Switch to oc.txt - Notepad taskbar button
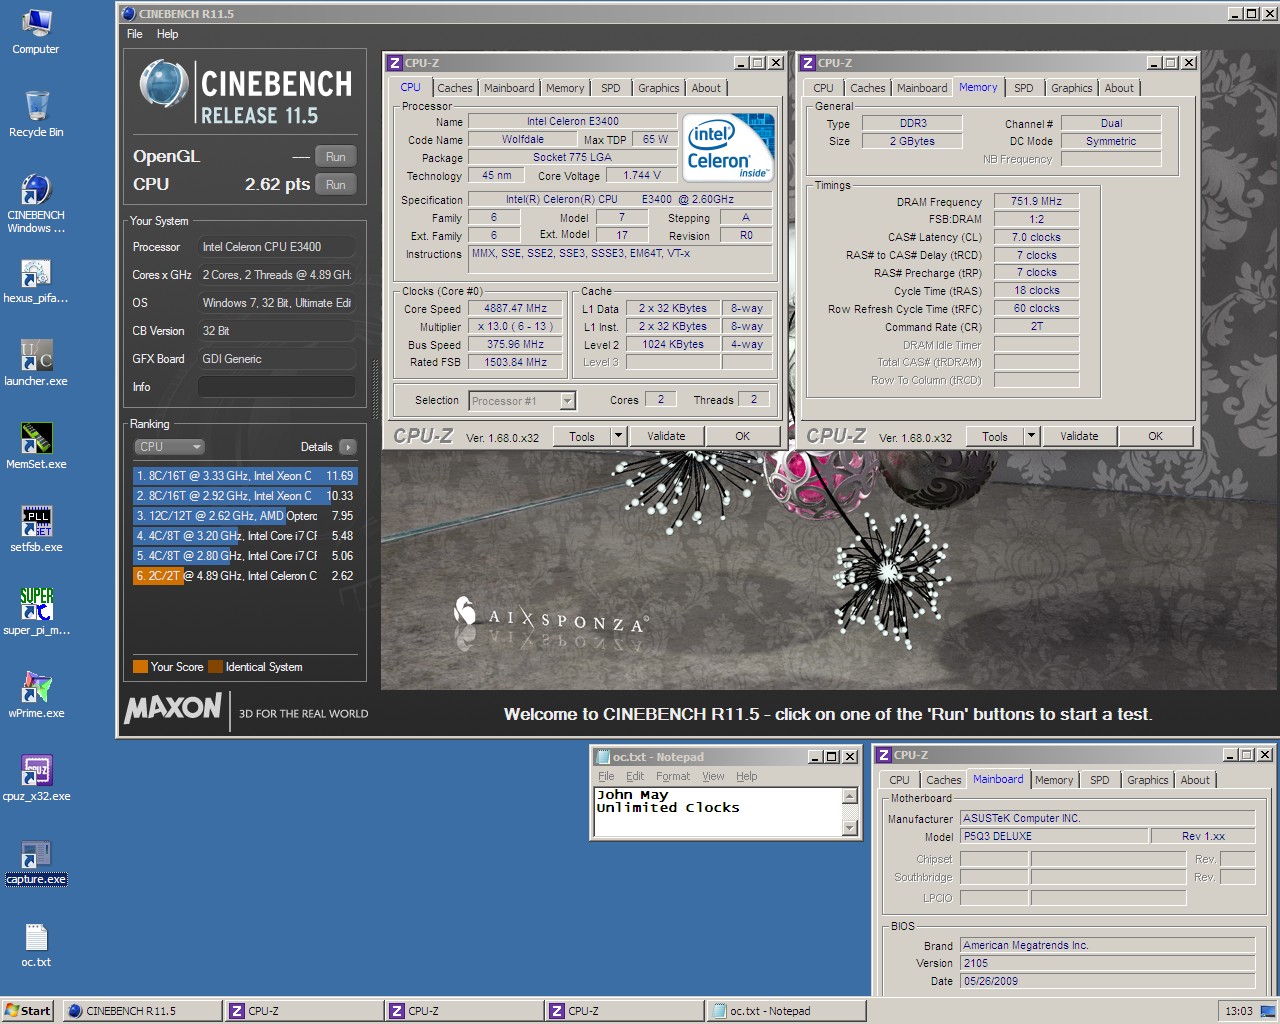1280x1024 pixels. (785, 1011)
